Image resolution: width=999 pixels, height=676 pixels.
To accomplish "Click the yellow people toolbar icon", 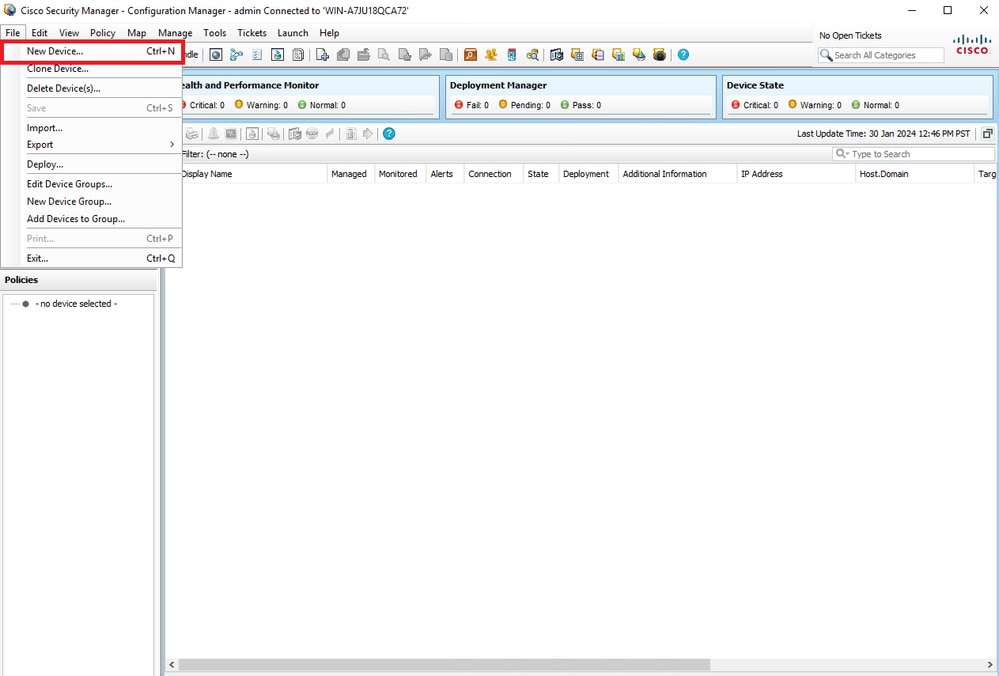I will click(x=491, y=55).
